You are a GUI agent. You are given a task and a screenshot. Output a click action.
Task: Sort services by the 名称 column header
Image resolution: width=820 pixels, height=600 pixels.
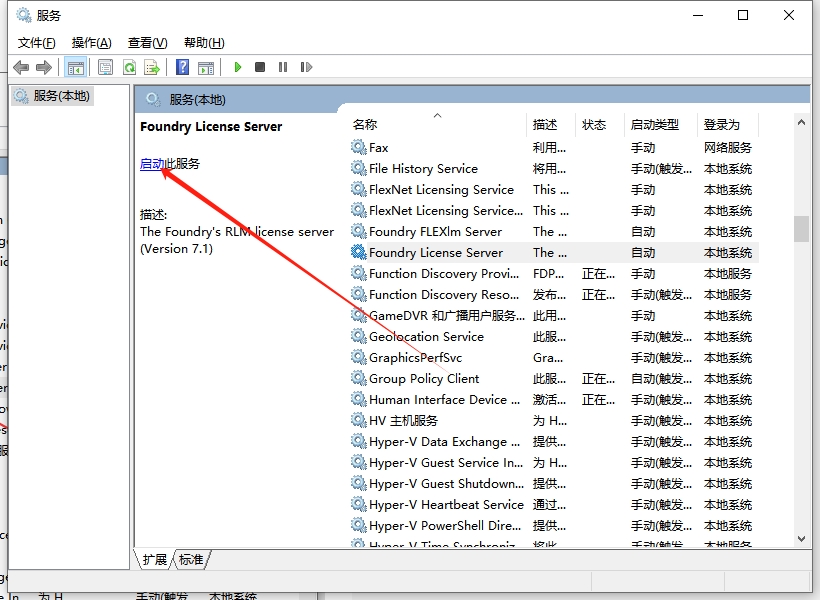tap(365, 124)
